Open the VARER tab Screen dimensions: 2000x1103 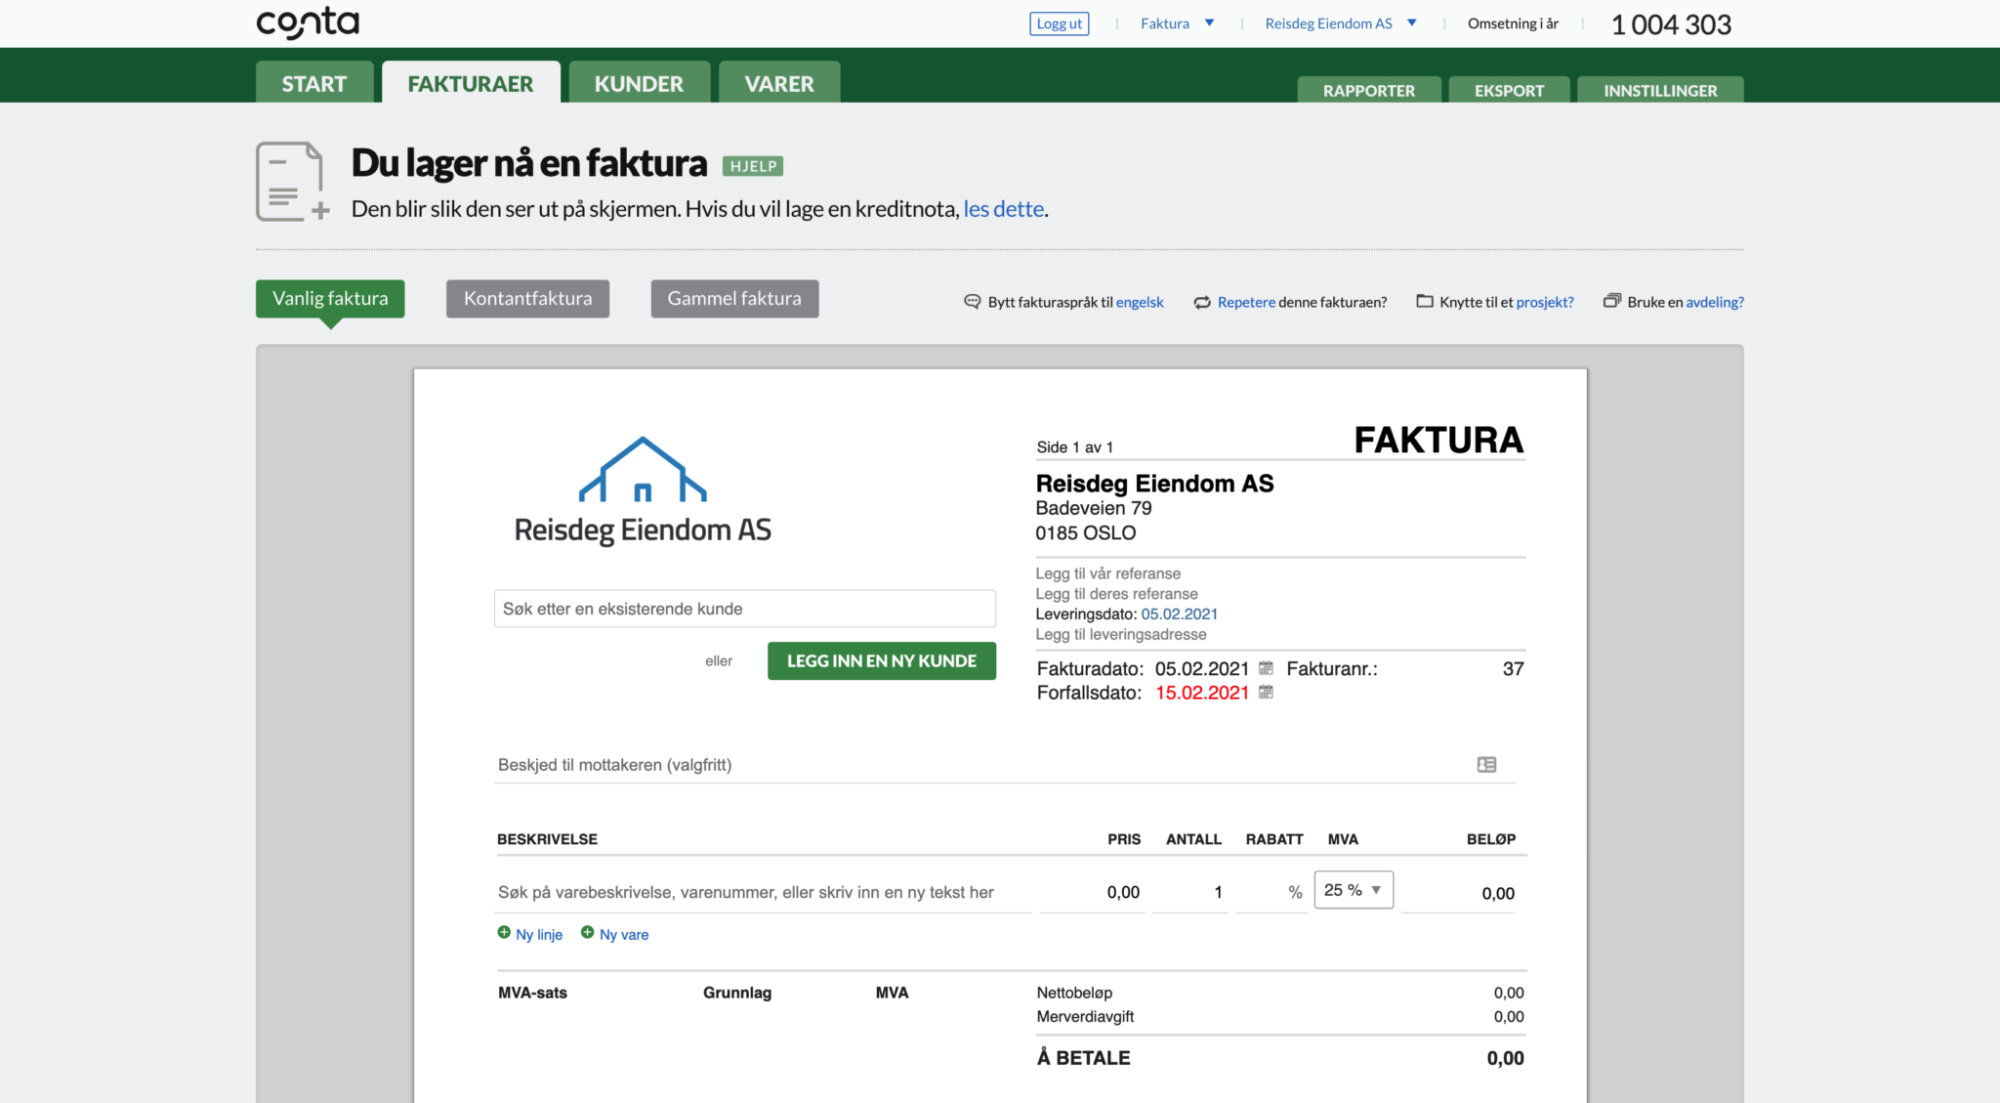click(x=779, y=83)
